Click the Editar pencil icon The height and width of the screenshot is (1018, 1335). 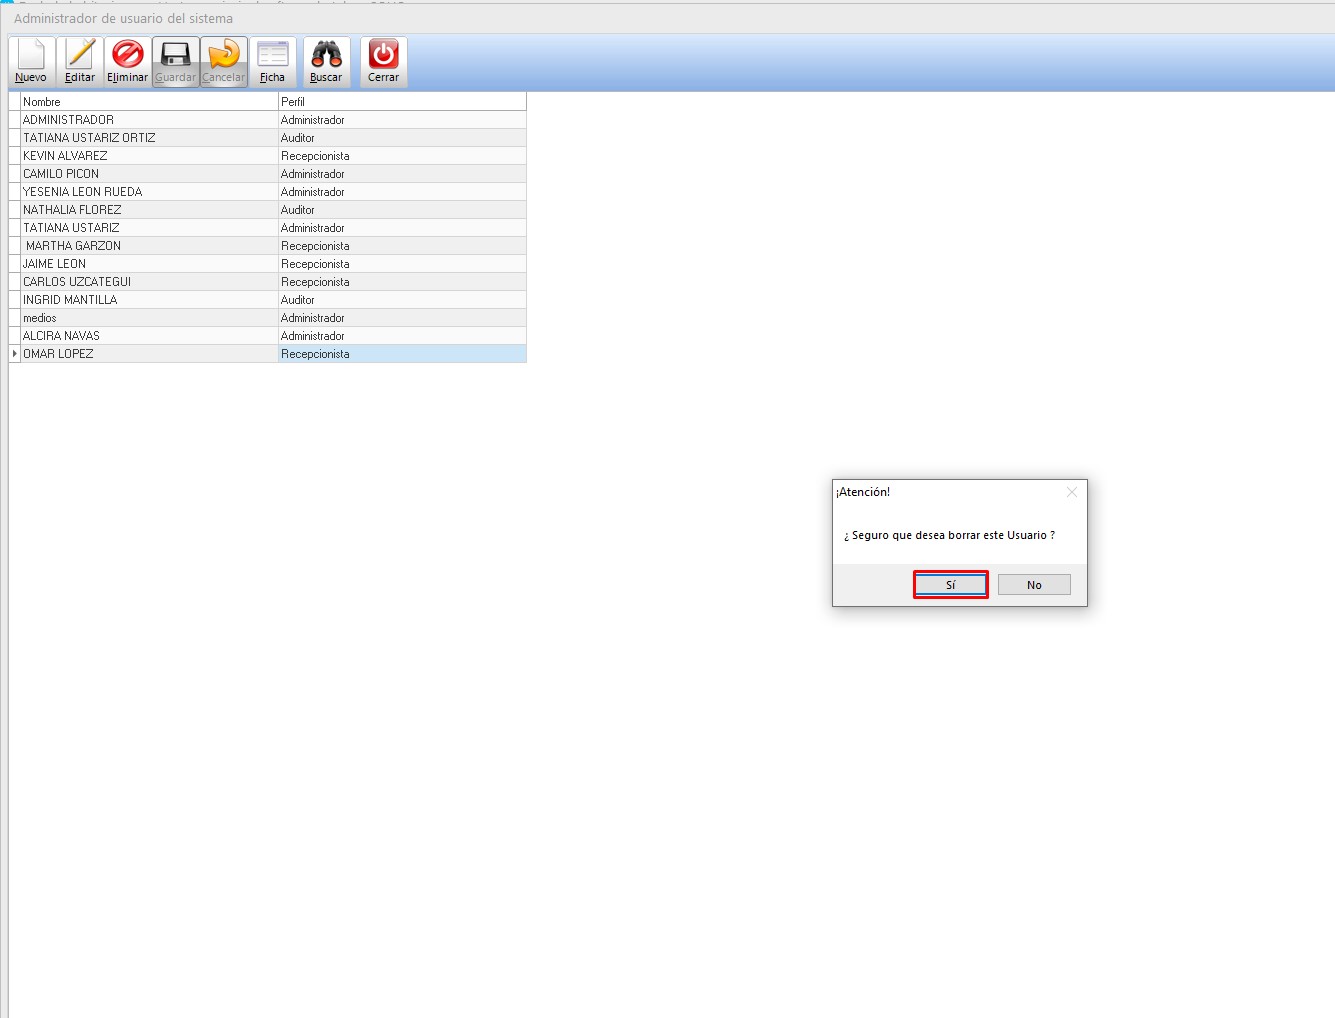click(80, 55)
